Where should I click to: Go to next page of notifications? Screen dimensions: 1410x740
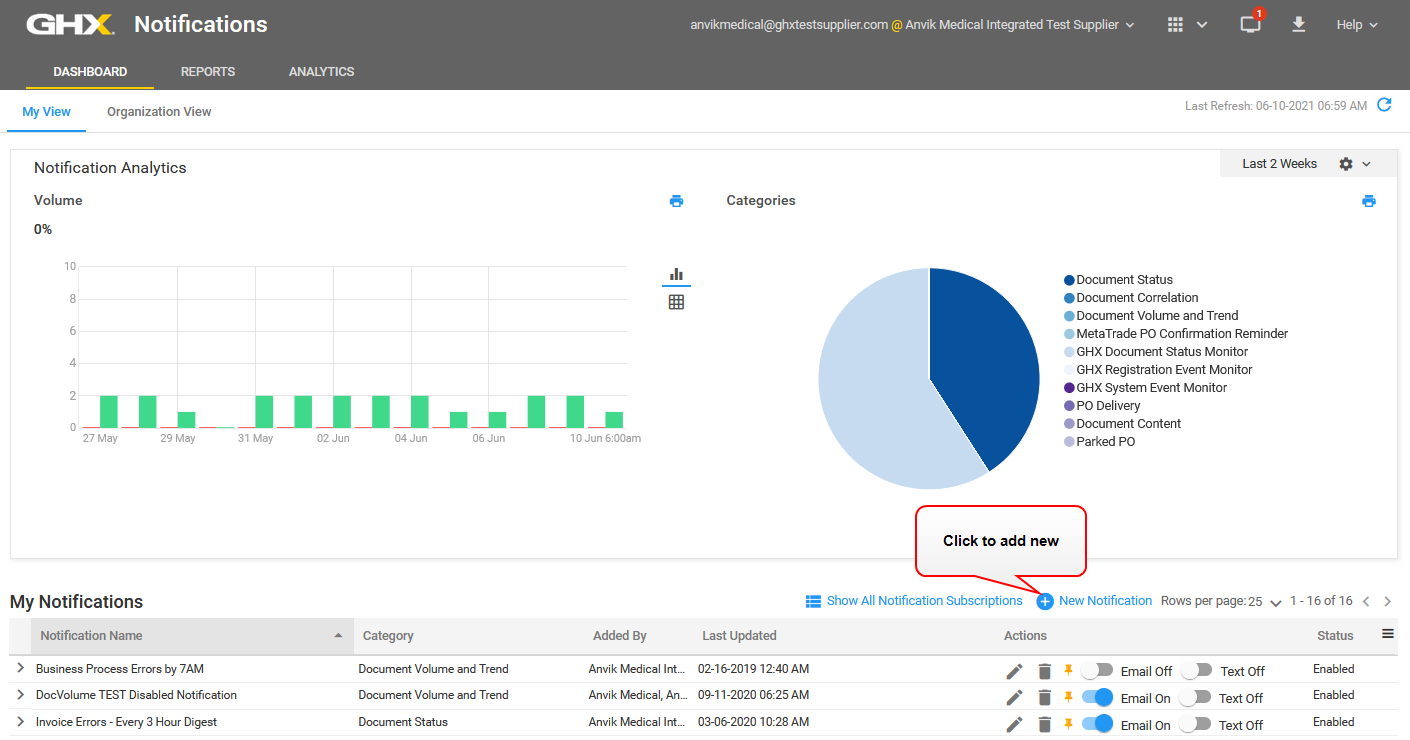click(1388, 601)
